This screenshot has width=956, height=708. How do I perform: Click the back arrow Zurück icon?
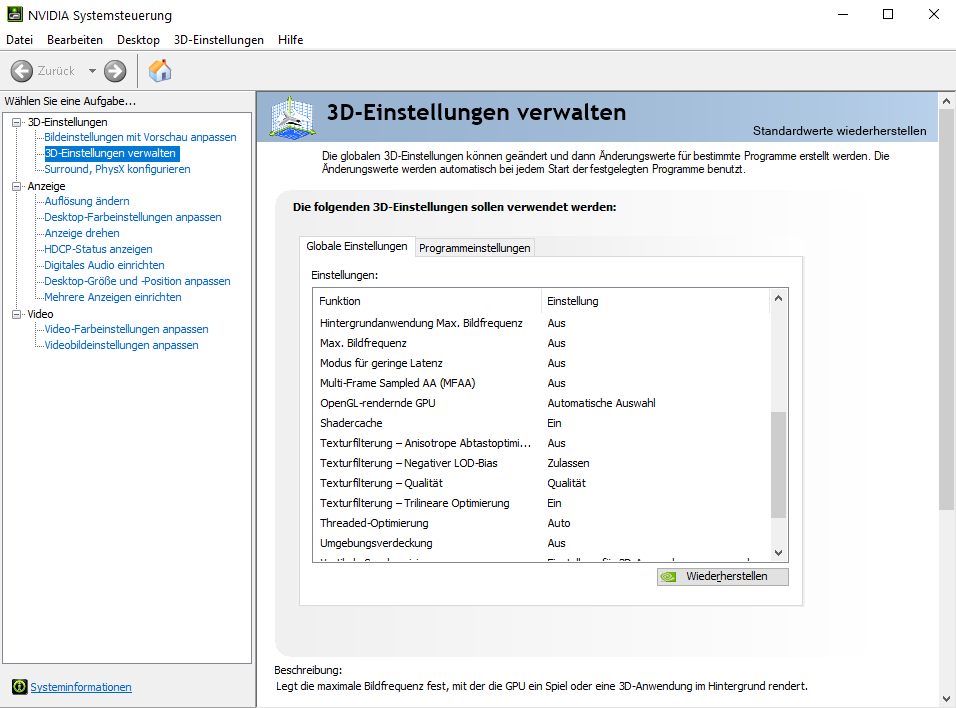click(x=22, y=71)
